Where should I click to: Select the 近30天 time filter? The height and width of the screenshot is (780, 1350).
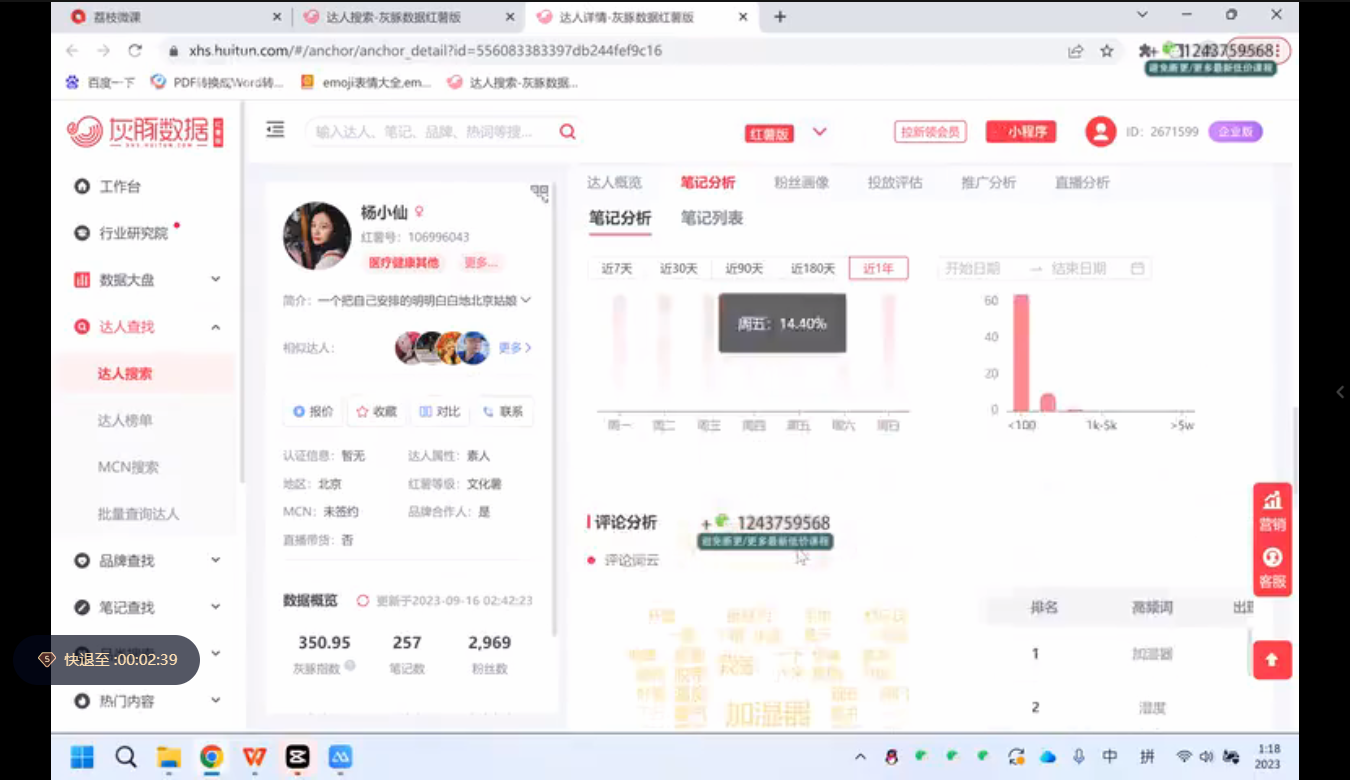[x=679, y=268]
